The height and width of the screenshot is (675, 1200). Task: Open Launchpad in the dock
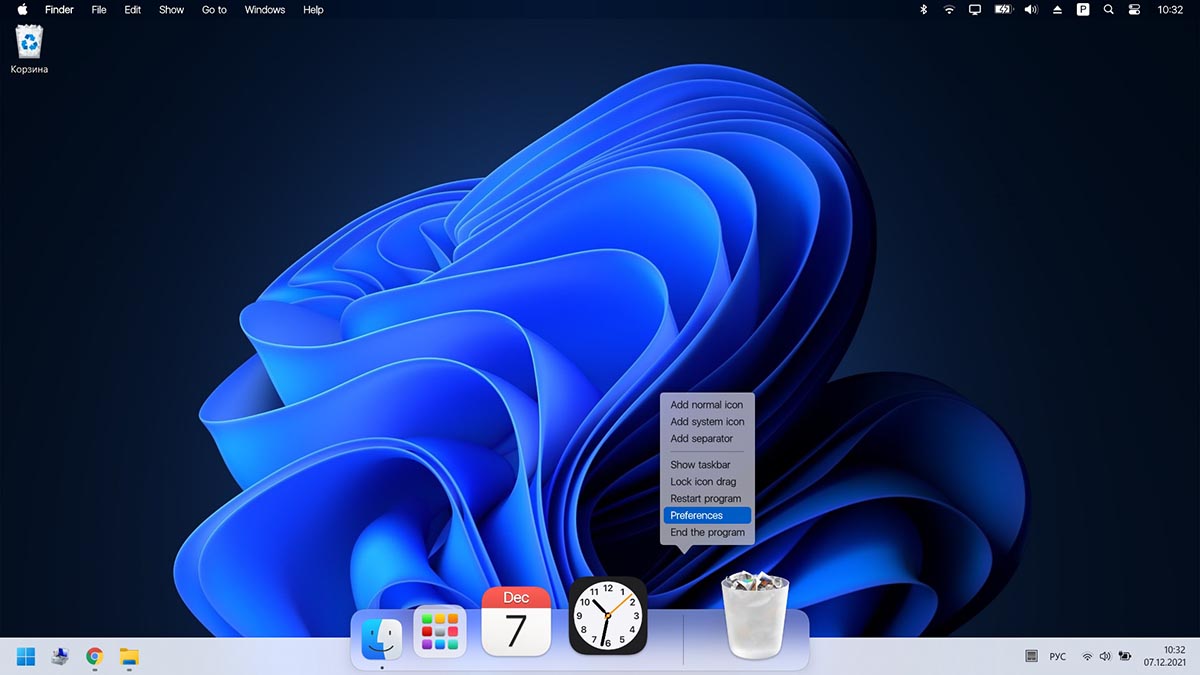[x=439, y=631]
